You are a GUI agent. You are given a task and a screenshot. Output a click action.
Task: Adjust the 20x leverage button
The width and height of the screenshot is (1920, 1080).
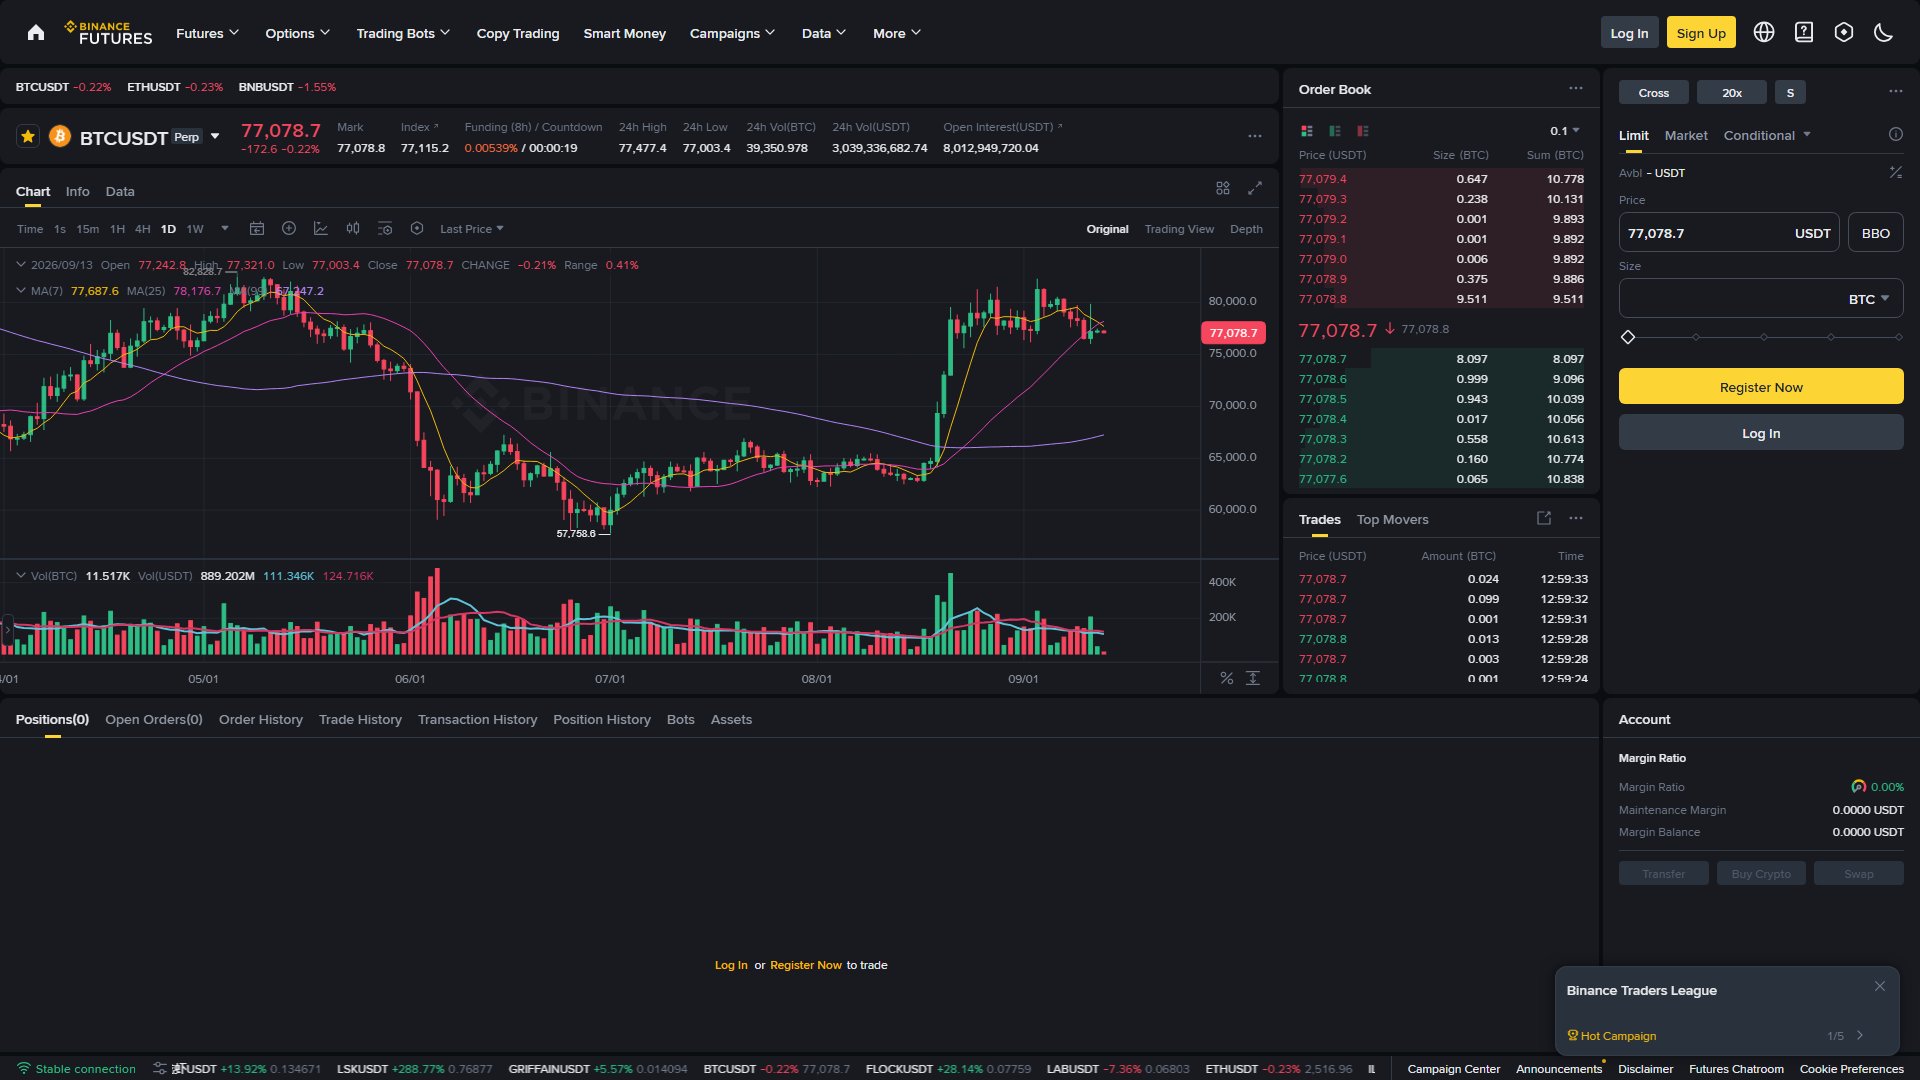pos(1732,93)
